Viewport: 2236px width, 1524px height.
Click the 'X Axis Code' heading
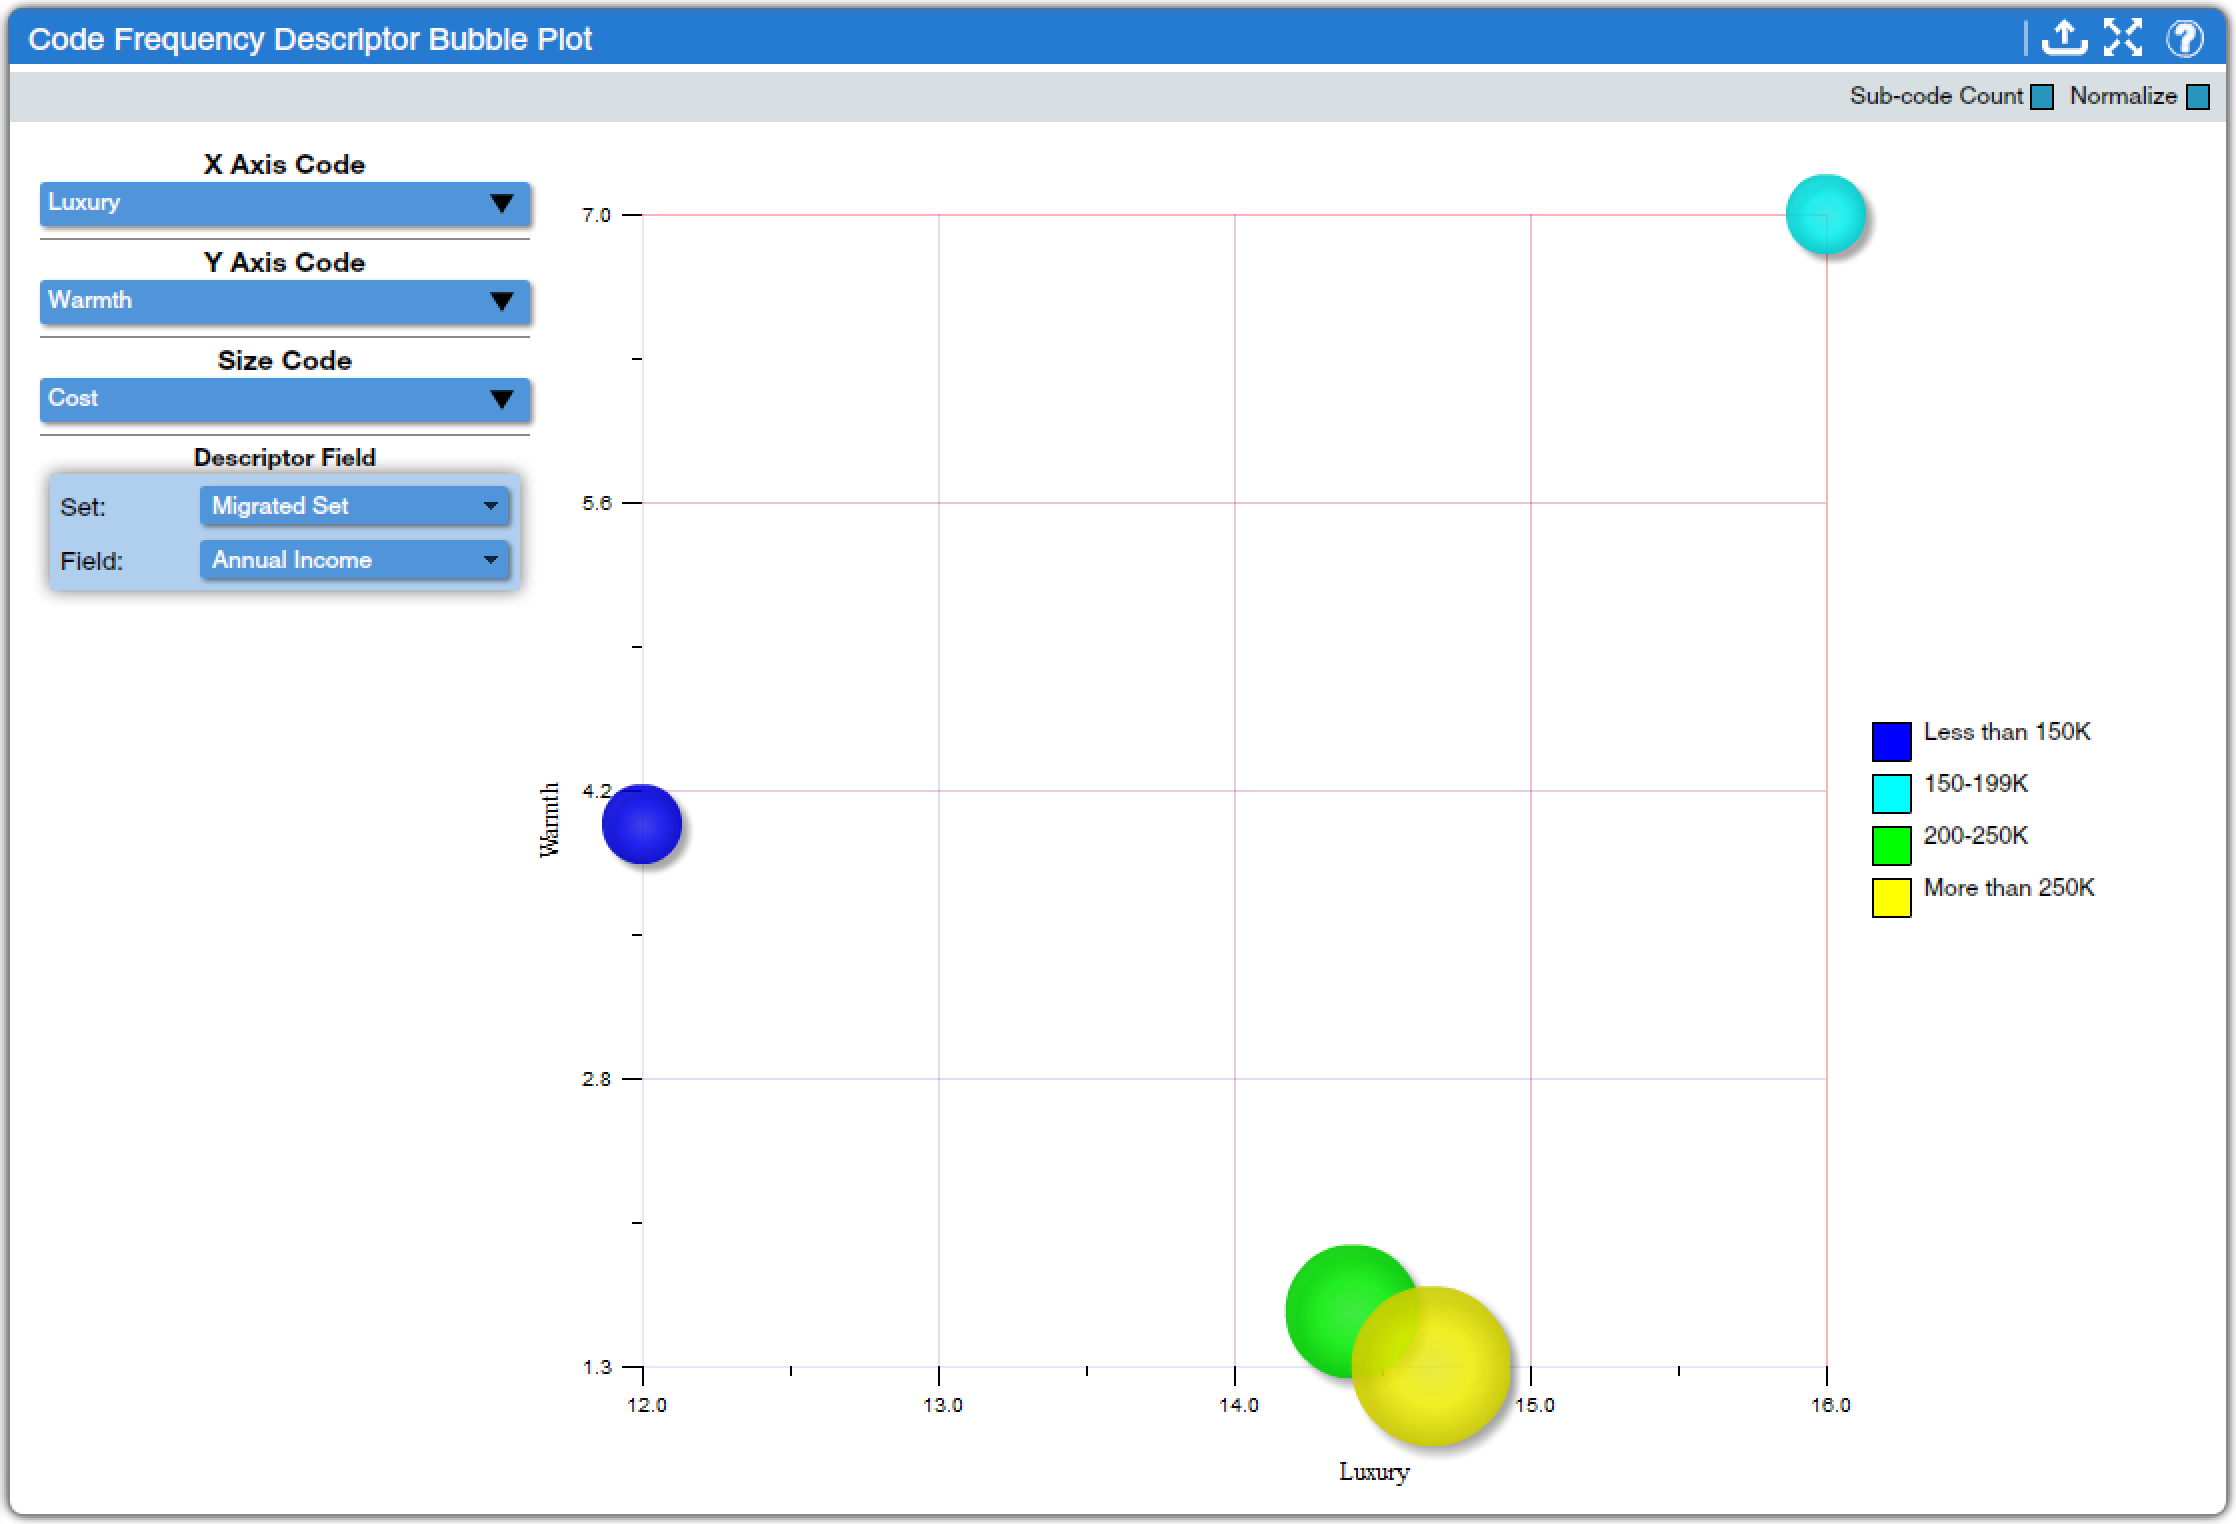285,164
